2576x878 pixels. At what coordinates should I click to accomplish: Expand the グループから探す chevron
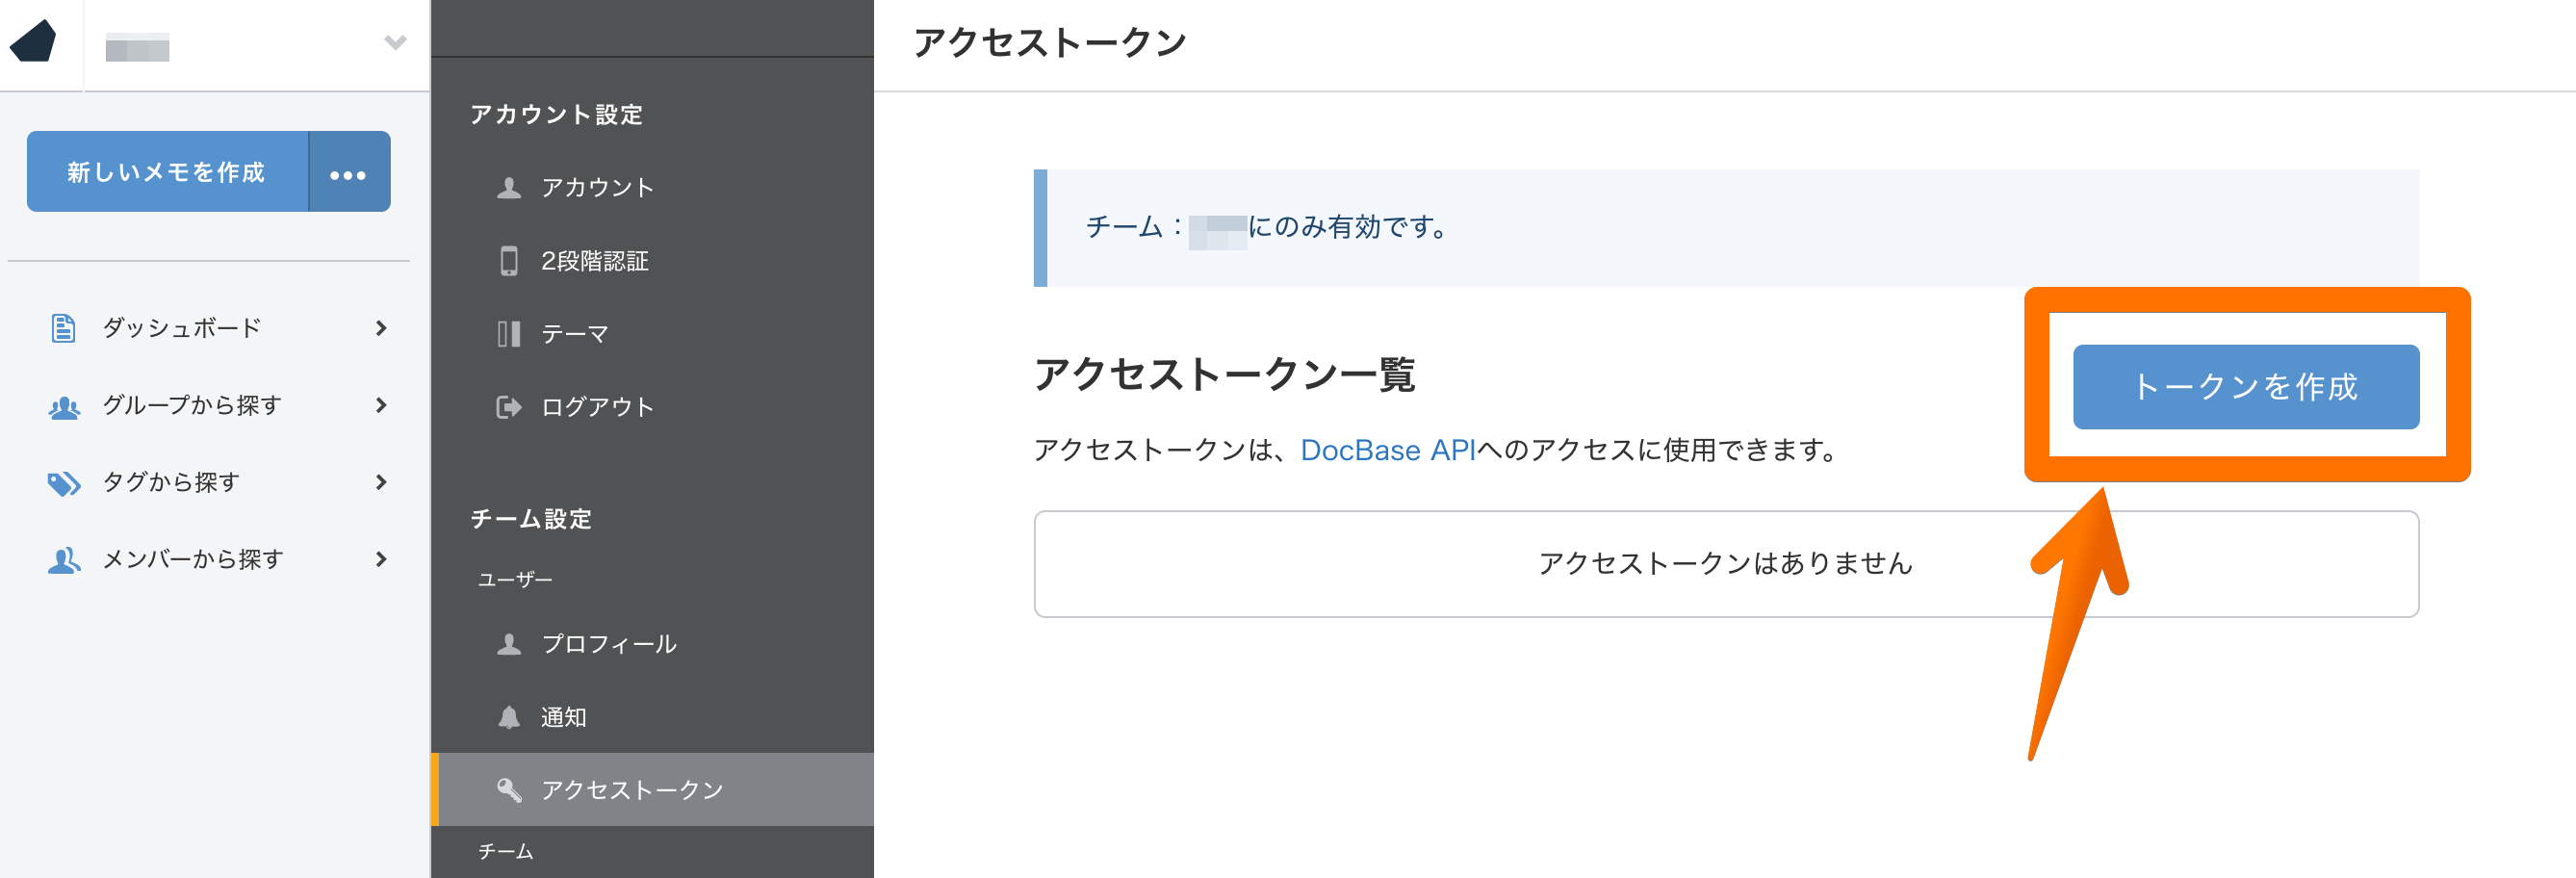click(x=381, y=405)
